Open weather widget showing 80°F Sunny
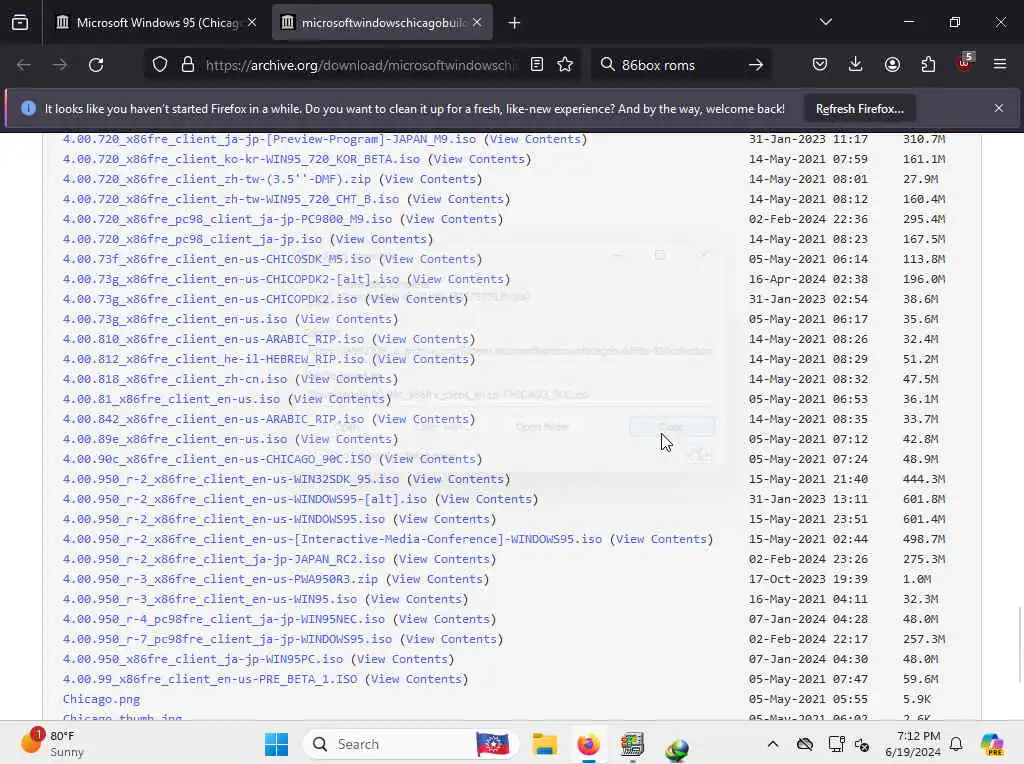 pyautogui.click(x=54, y=744)
